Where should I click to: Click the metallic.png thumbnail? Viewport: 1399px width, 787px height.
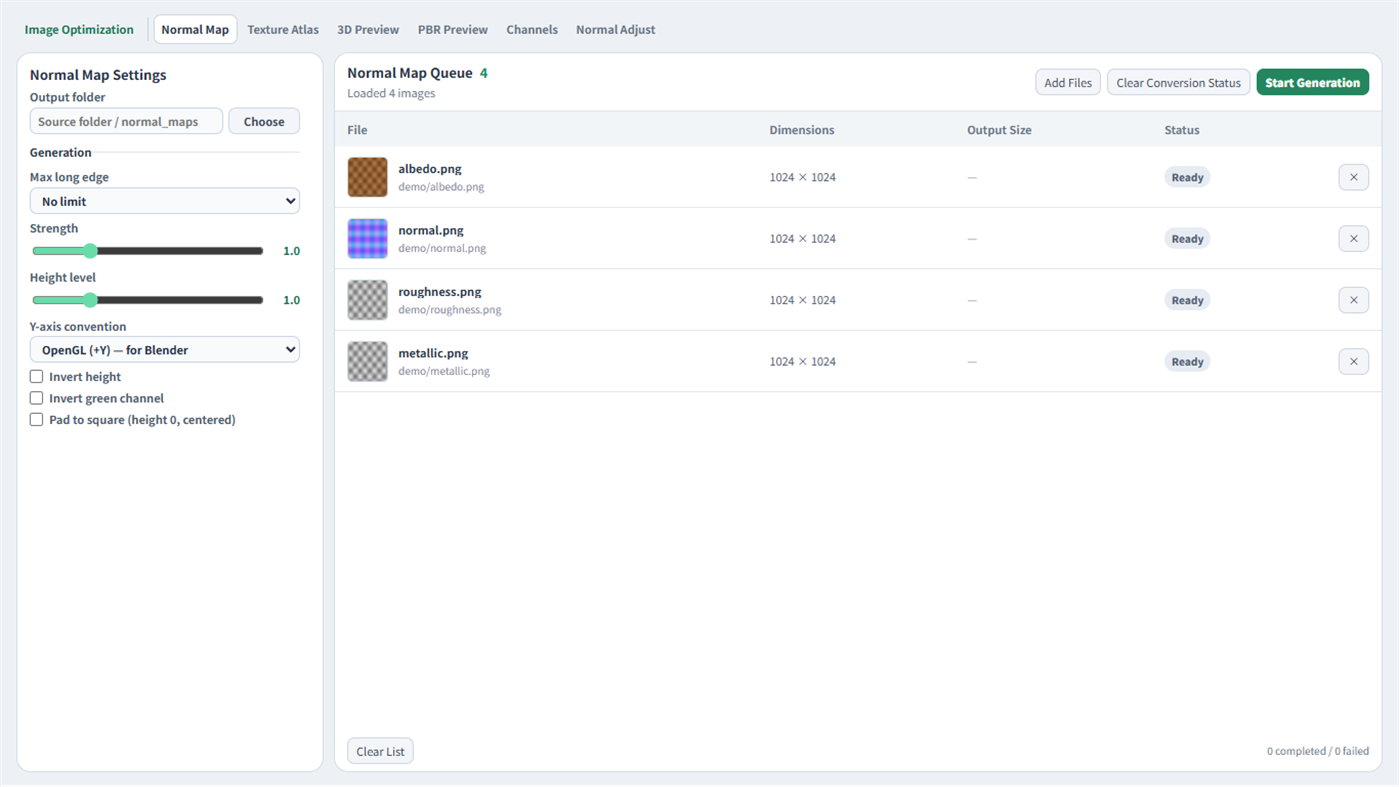coord(367,361)
